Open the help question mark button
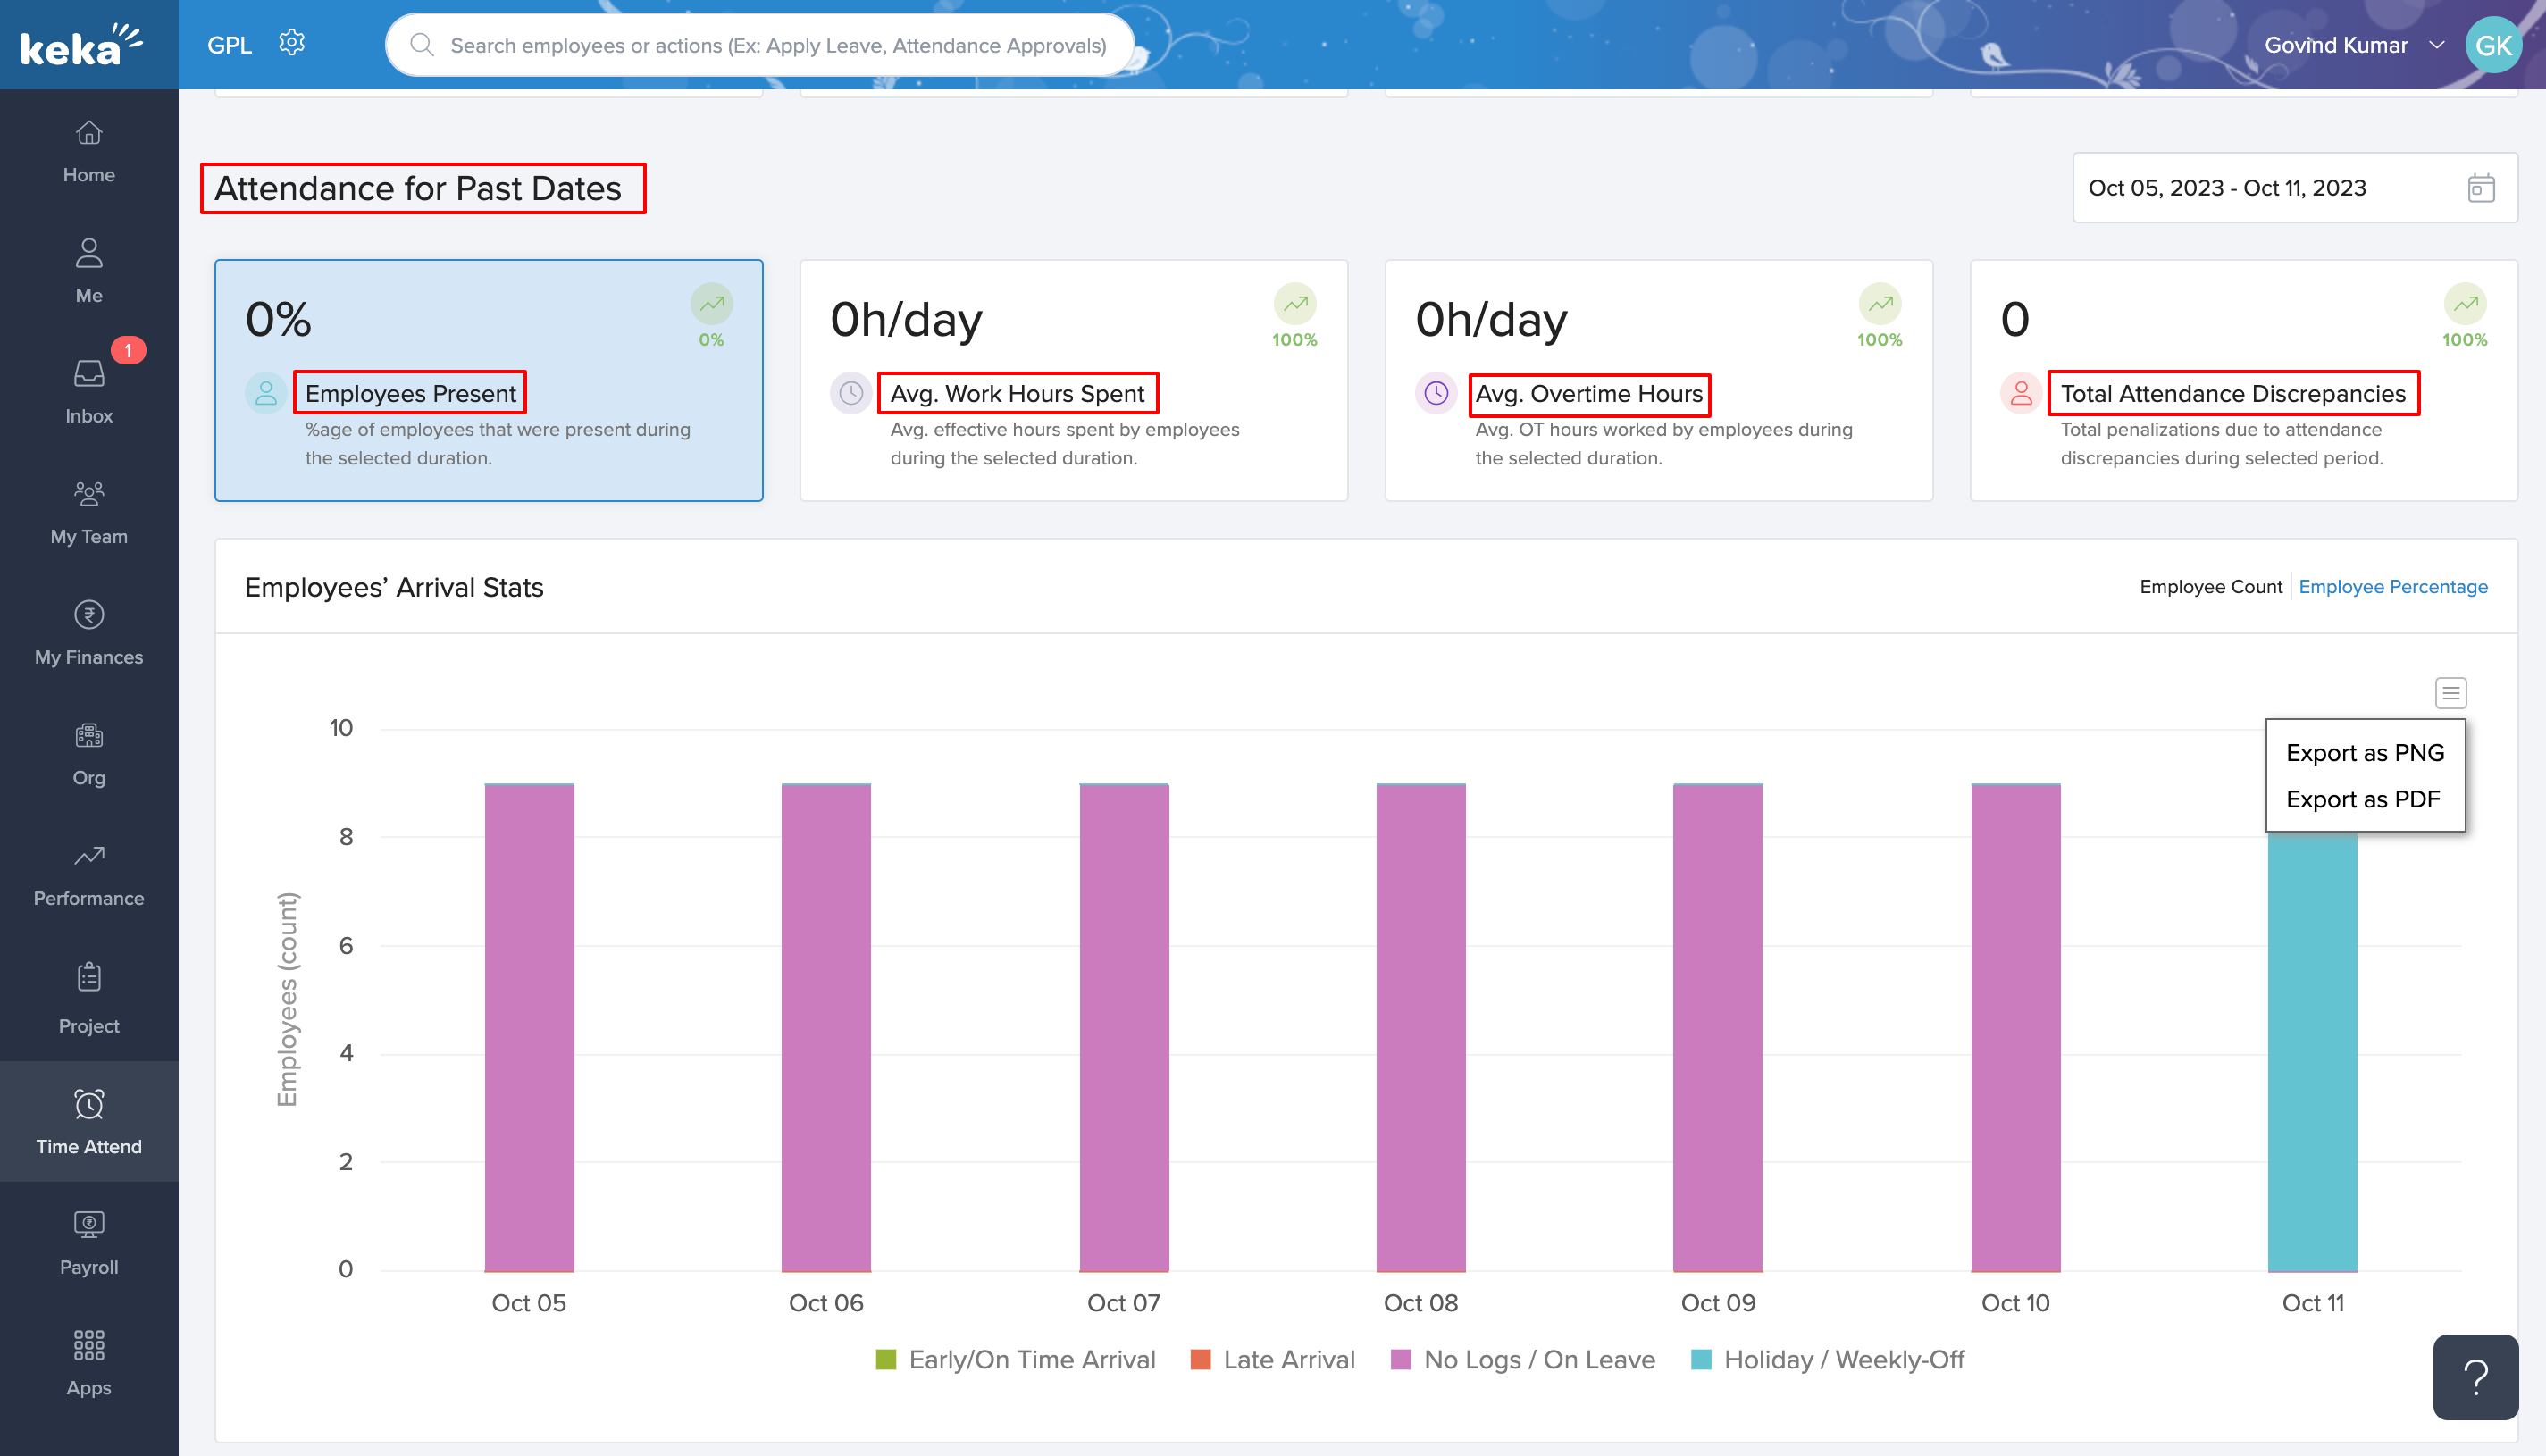This screenshot has width=2546, height=1456. tap(2475, 1377)
